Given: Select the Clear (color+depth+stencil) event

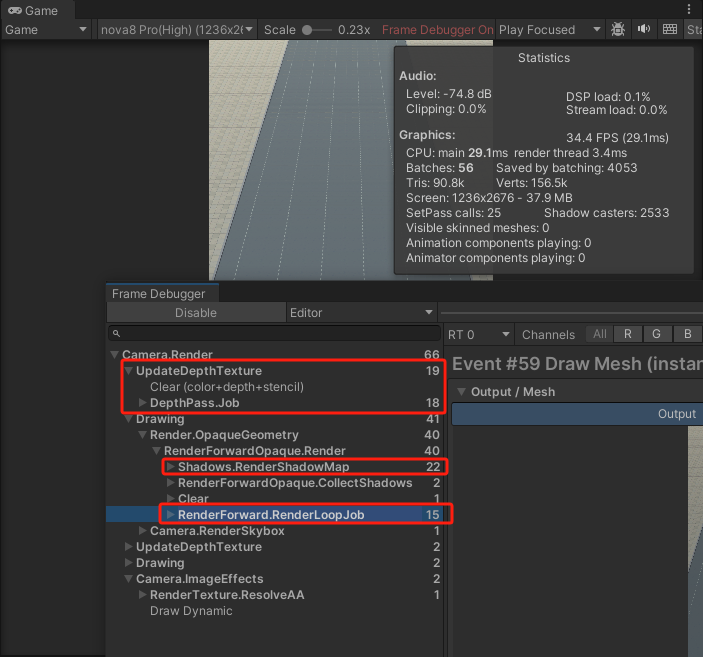Looking at the screenshot, I should (x=274, y=387).
